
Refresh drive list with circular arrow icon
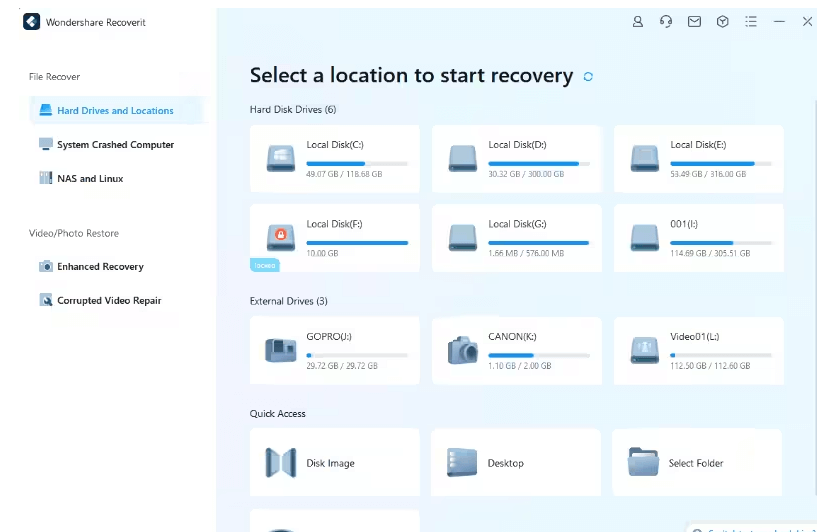[588, 77]
